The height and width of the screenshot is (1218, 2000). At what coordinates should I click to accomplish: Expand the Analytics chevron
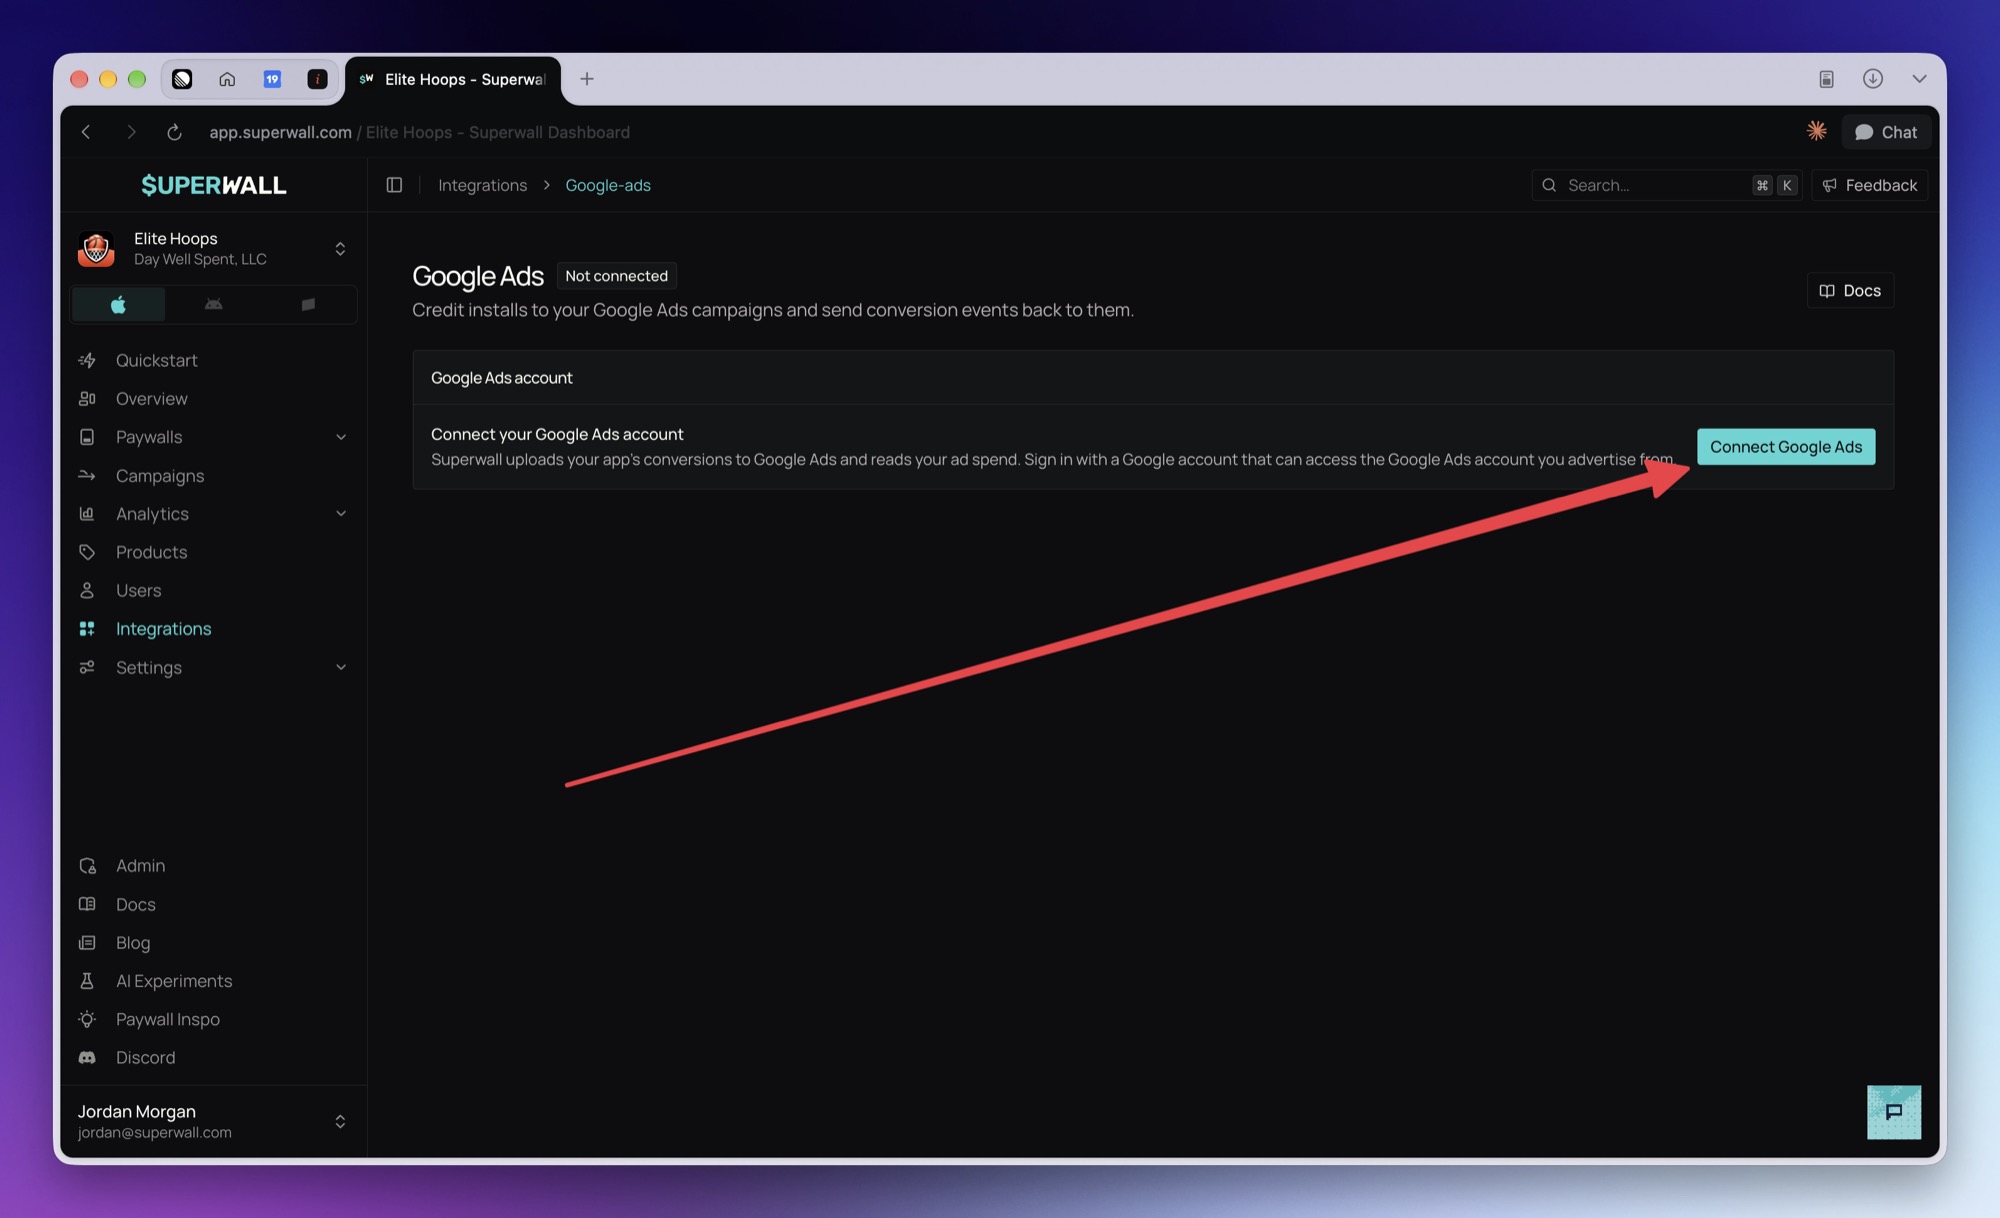click(x=341, y=514)
